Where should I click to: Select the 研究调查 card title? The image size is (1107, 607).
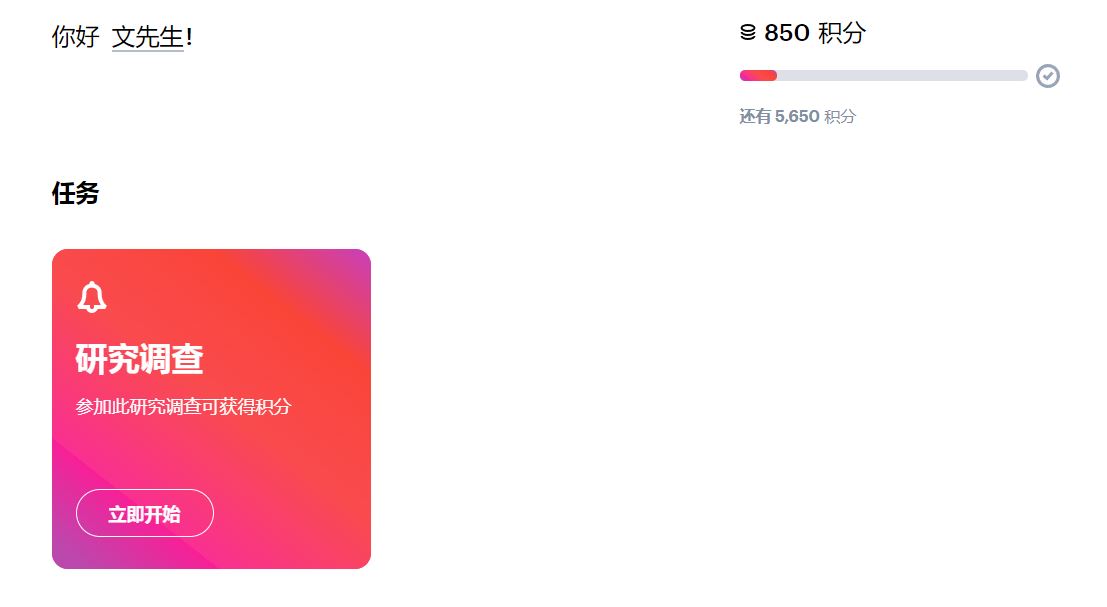click(139, 359)
